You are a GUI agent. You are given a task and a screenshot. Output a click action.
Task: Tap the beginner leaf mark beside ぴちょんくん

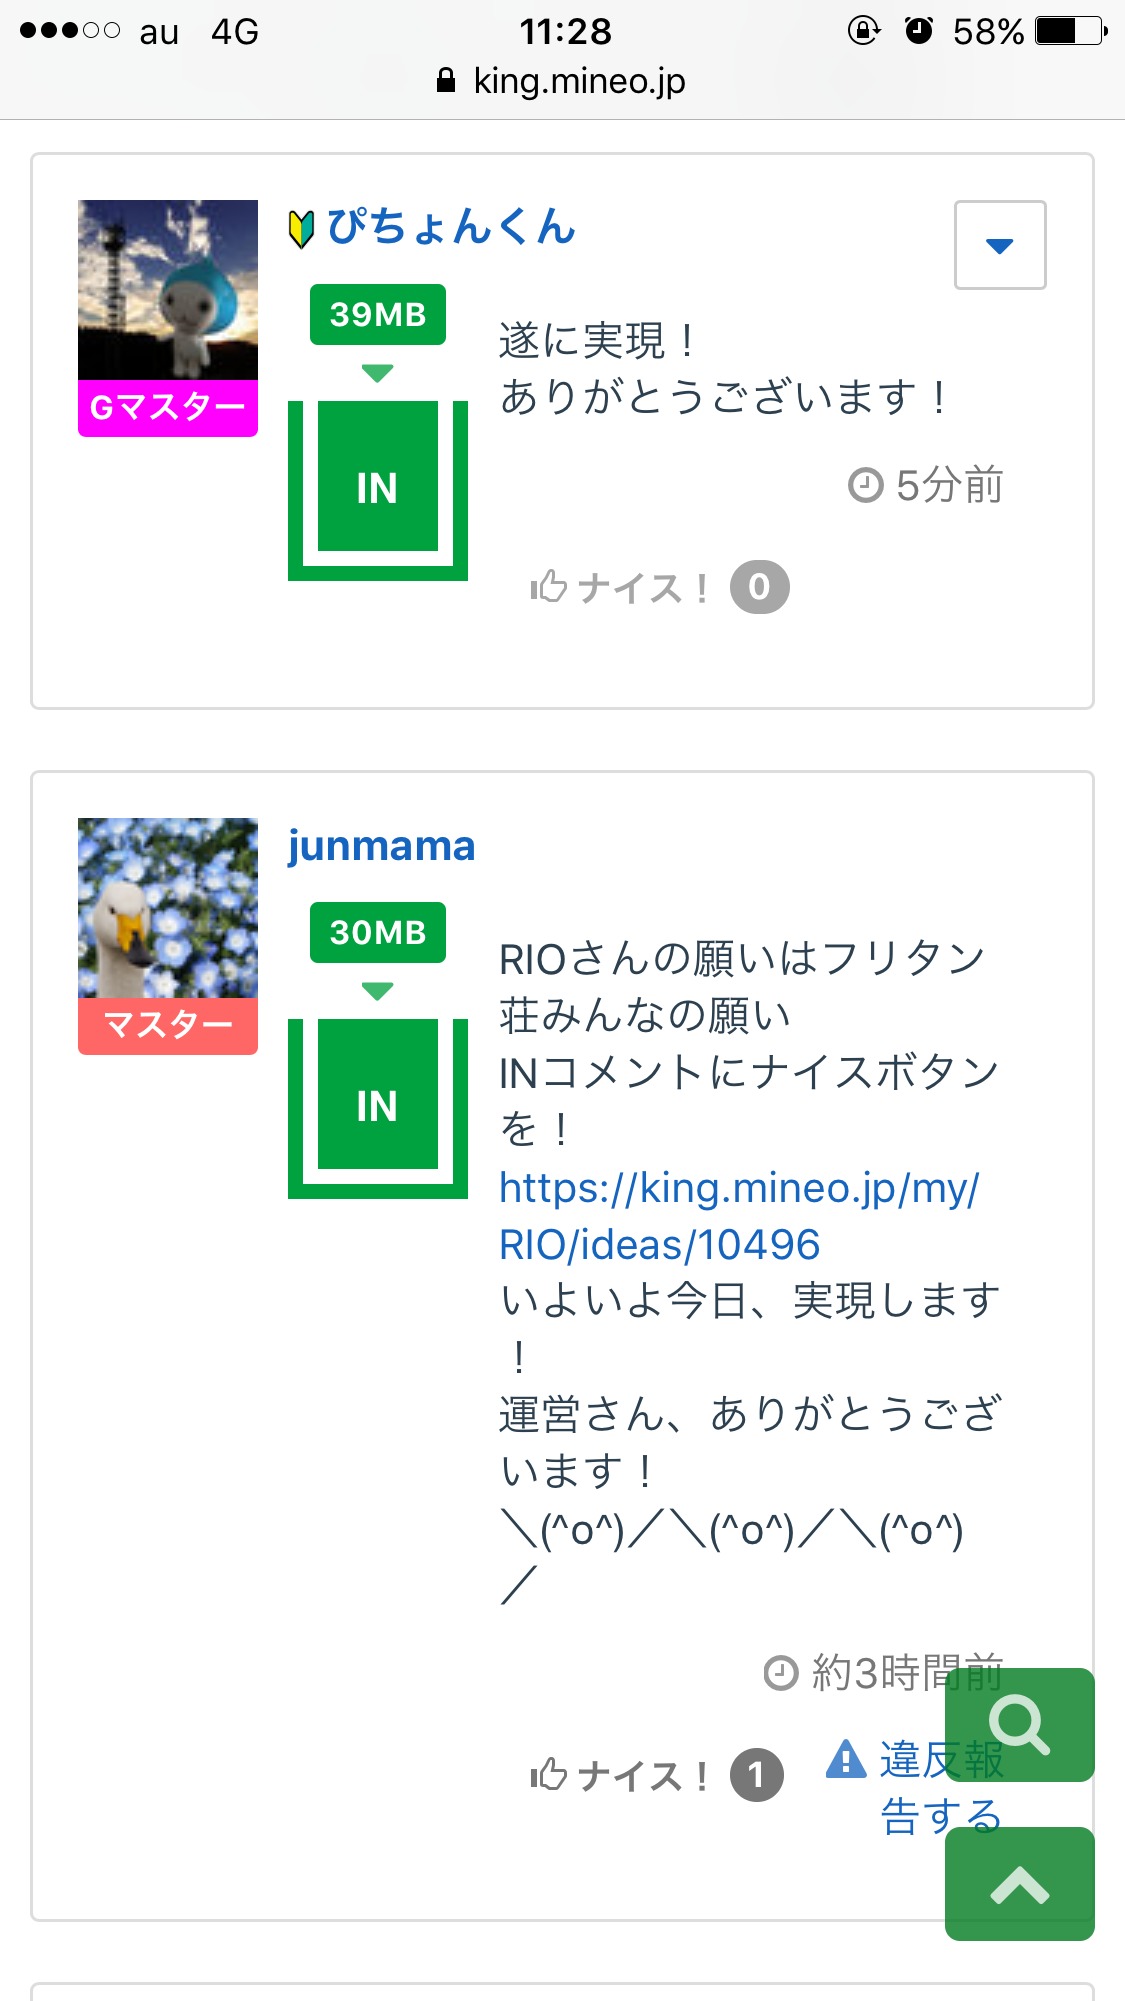[x=301, y=229]
